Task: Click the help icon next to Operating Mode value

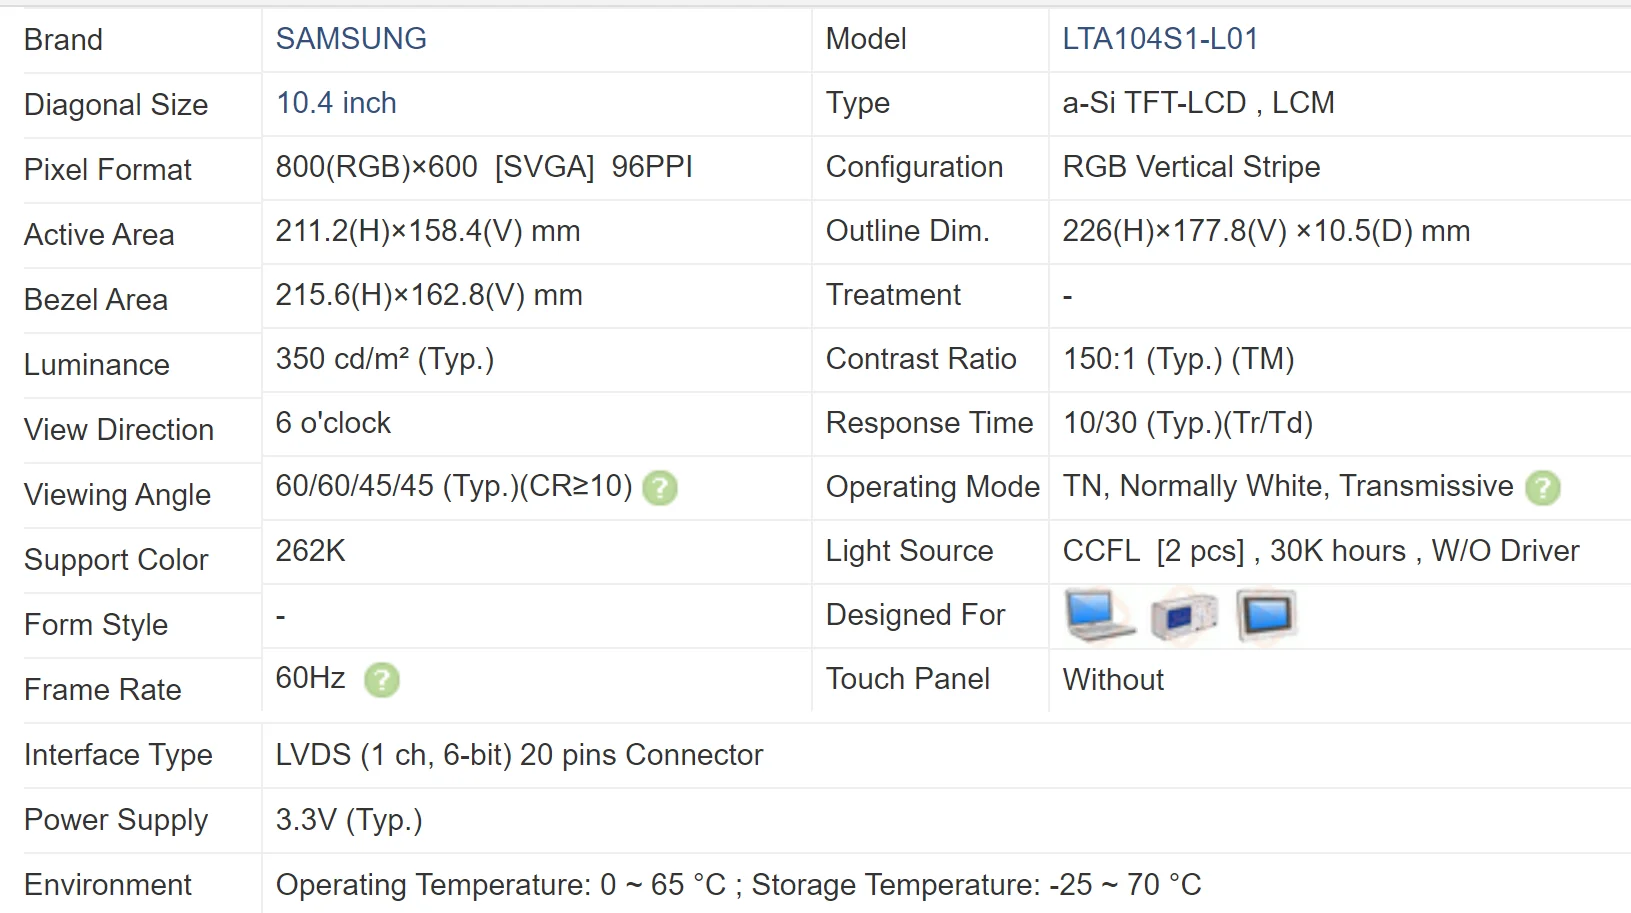Action: pos(1543,488)
